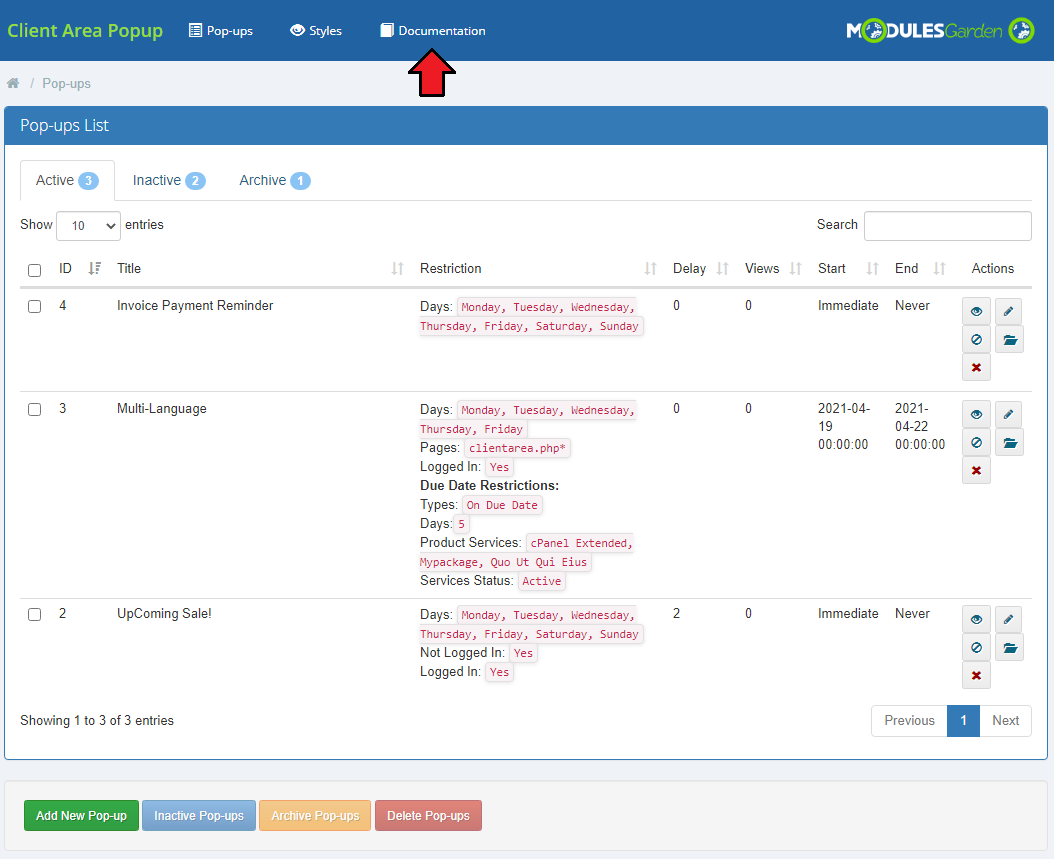Preview the UpComing Sale! pop-up (eye icon)
The image size is (1055, 859).
click(976, 620)
